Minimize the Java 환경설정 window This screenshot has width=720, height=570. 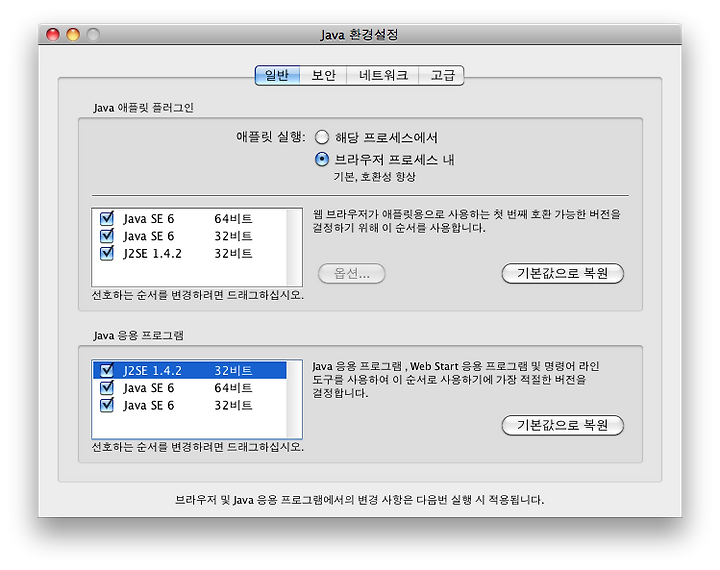click(73, 34)
